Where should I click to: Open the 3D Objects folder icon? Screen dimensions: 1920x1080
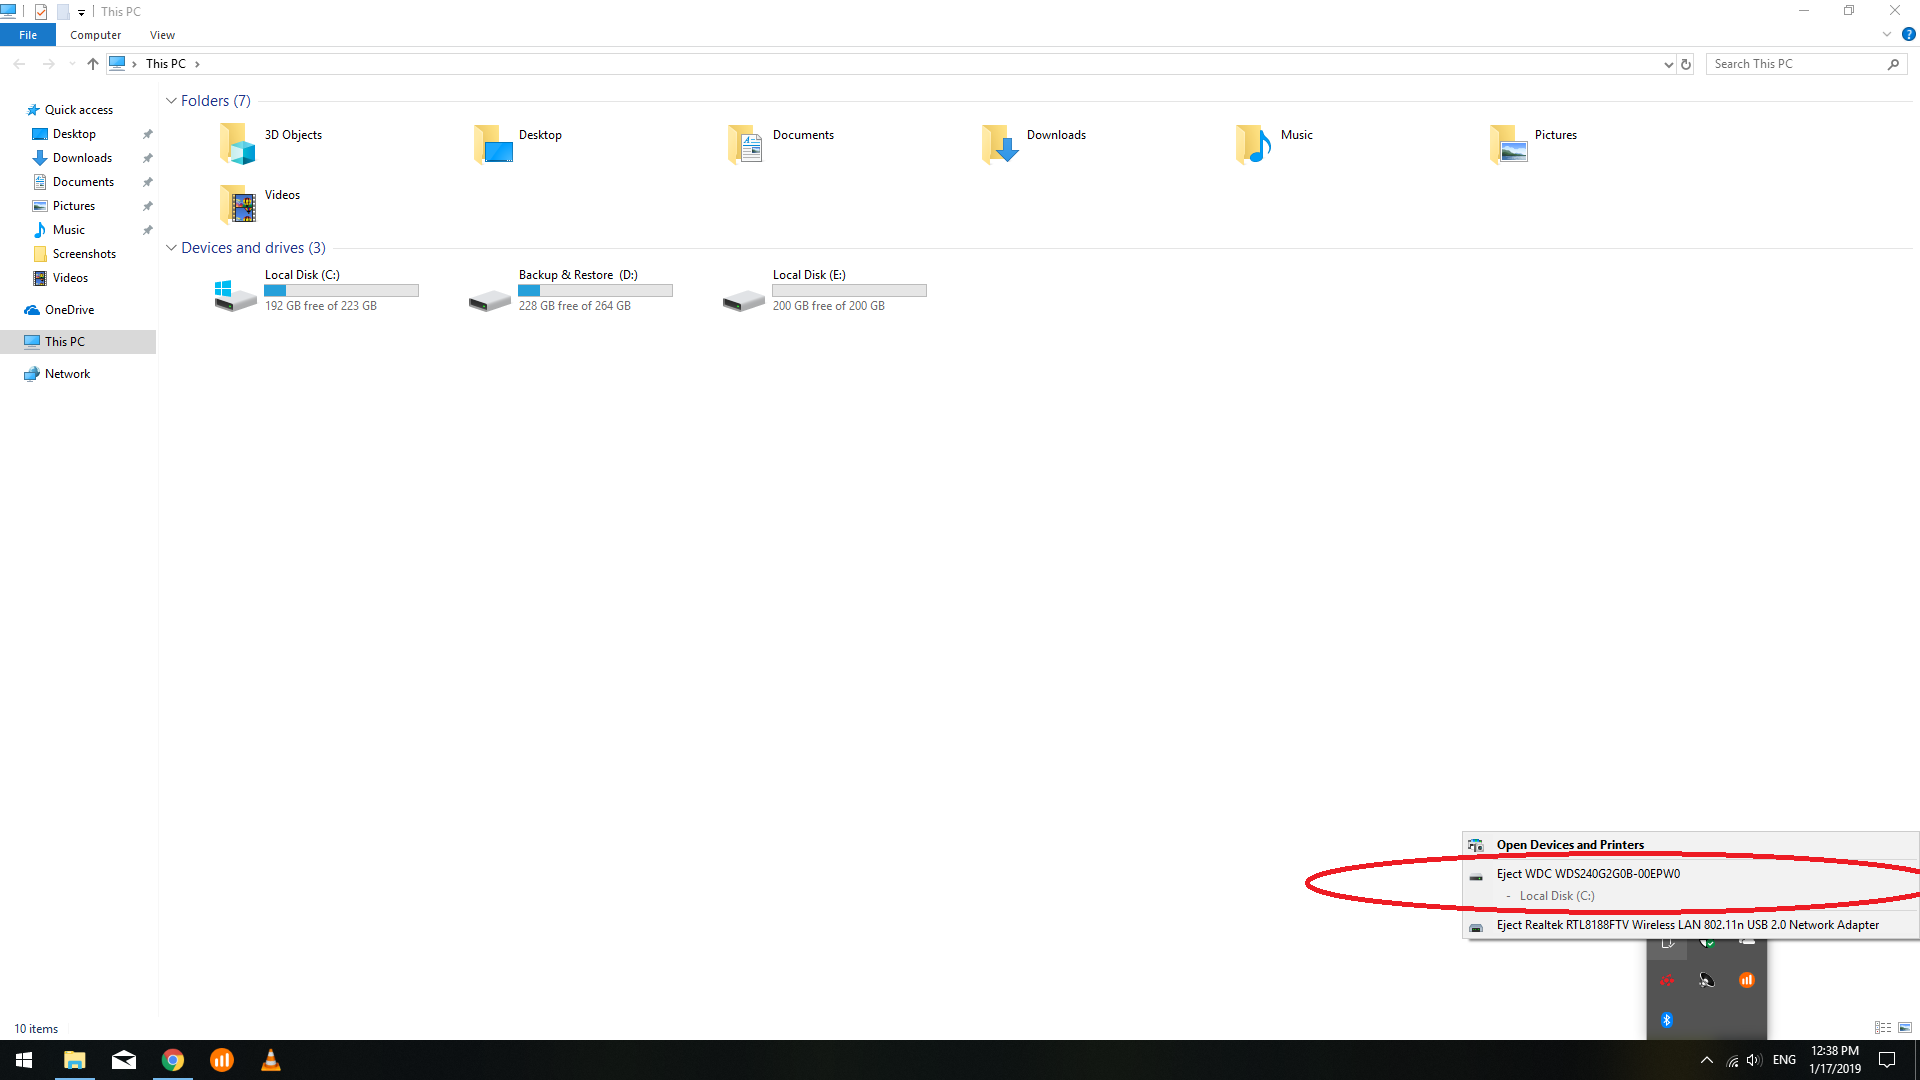(x=237, y=144)
